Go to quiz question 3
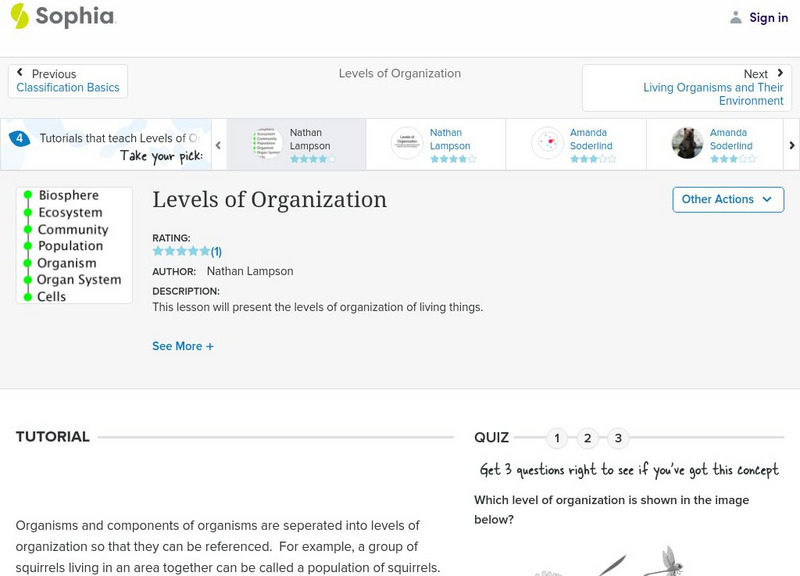The image size is (800, 576). coord(618,438)
